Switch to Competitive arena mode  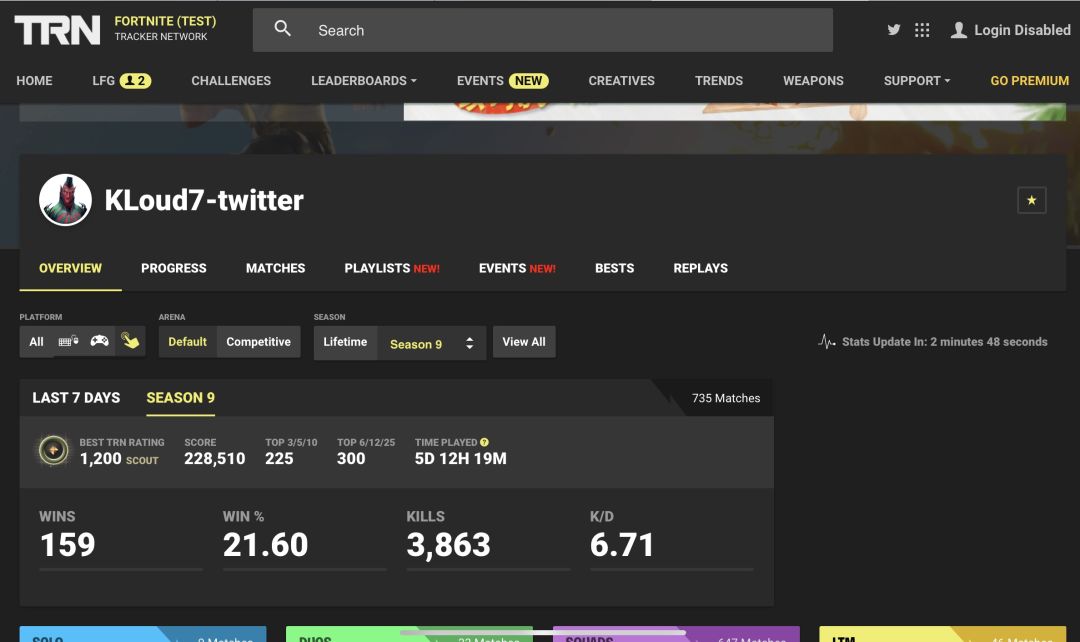pyautogui.click(x=258, y=342)
